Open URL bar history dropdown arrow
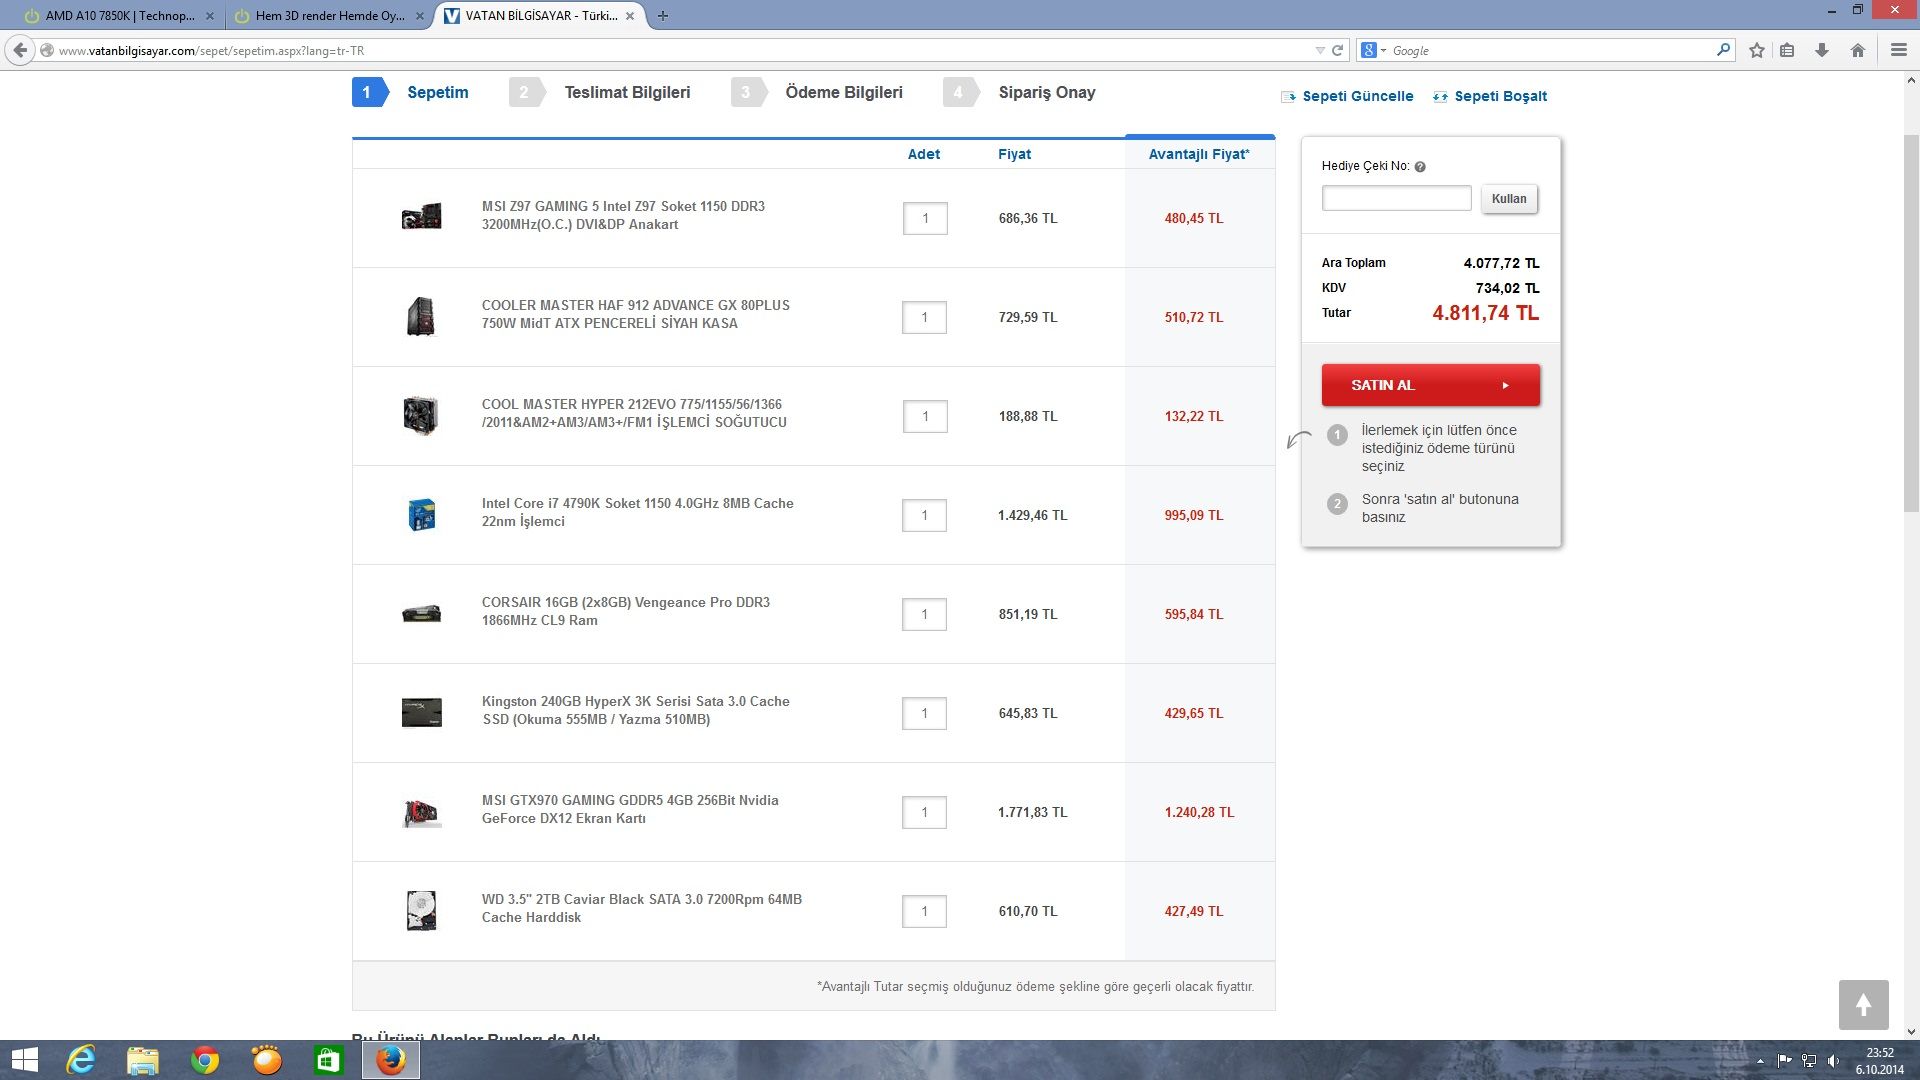 pyautogui.click(x=1320, y=50)
